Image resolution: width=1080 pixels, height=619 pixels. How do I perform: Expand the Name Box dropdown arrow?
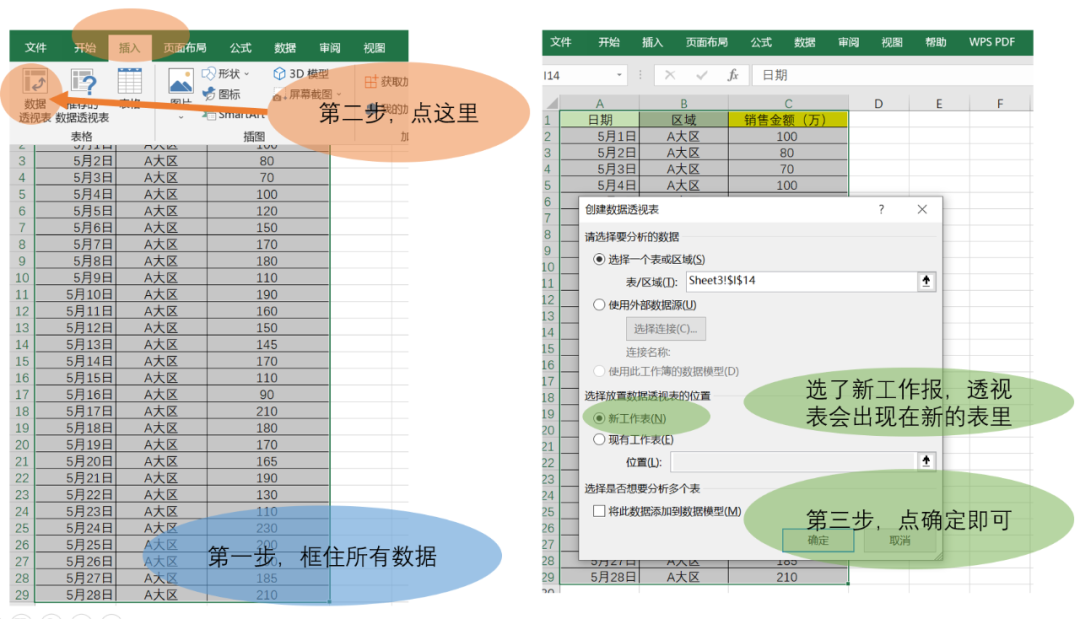coord(619,75)
